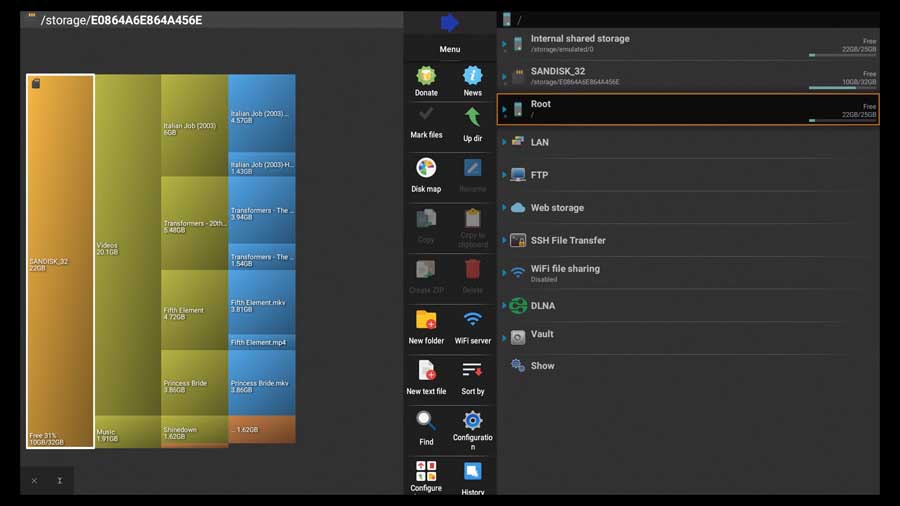Select the Videos 20.1GB block
Image resolution: width=900 pixels, height=506 pixels.
click(127, 245)
